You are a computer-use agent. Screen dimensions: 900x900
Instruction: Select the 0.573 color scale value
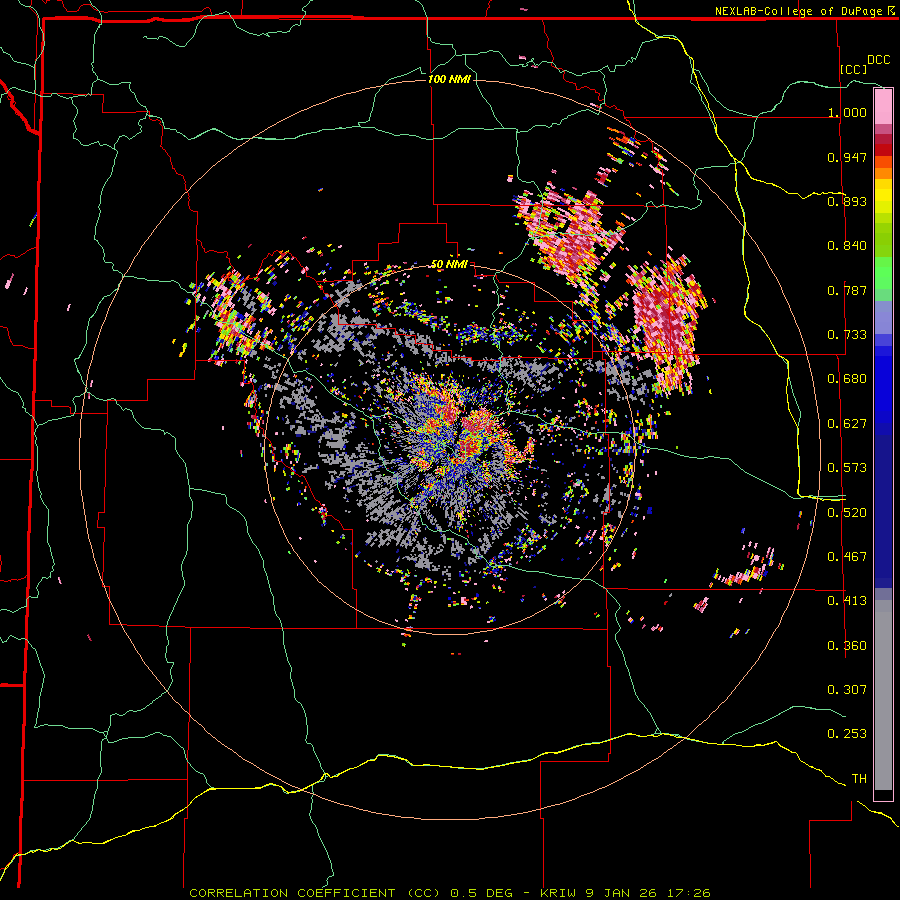click(847, 468)
